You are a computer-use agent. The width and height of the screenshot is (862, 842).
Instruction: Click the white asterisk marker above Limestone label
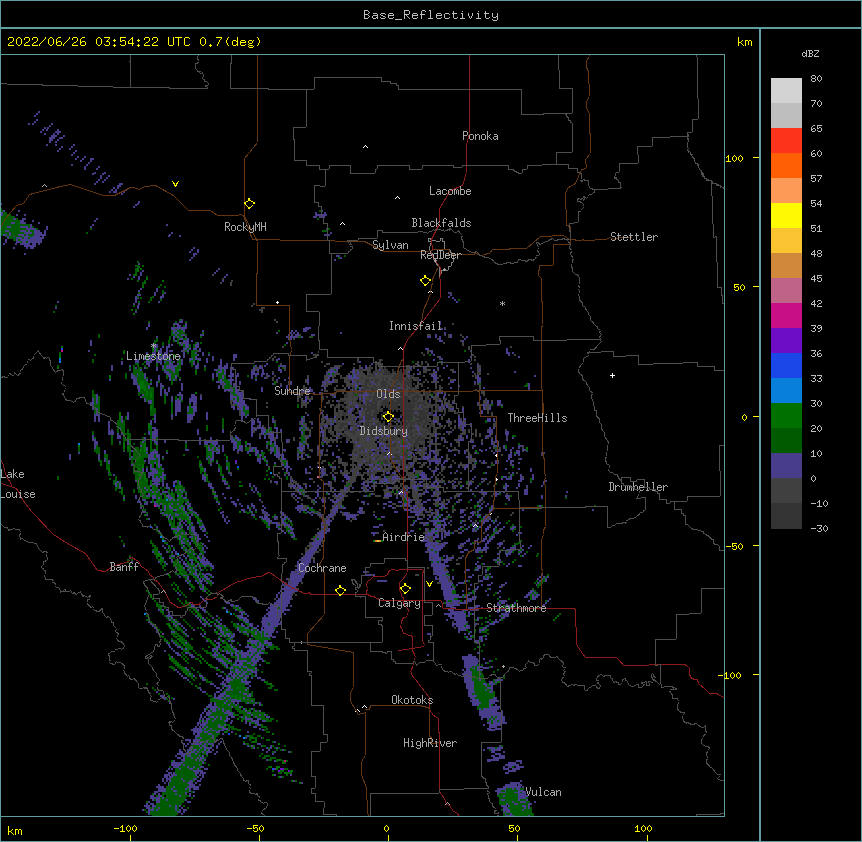point(154,346)
